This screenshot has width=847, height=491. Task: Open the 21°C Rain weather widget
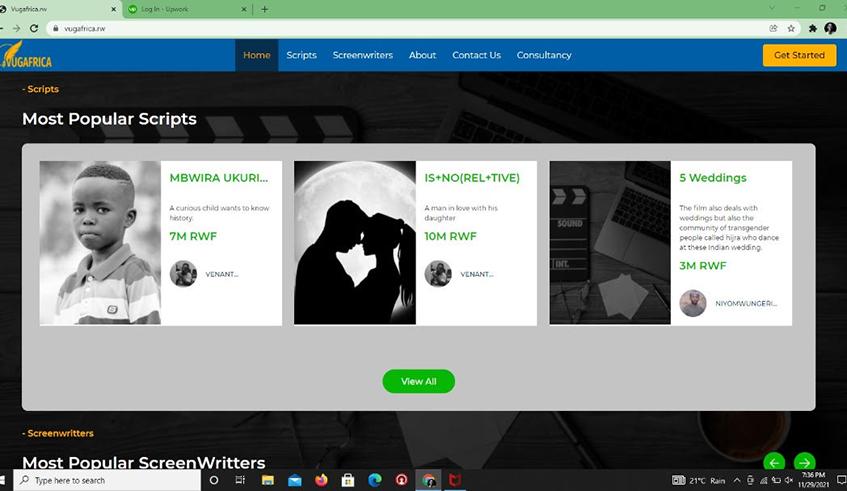point(698,480)
